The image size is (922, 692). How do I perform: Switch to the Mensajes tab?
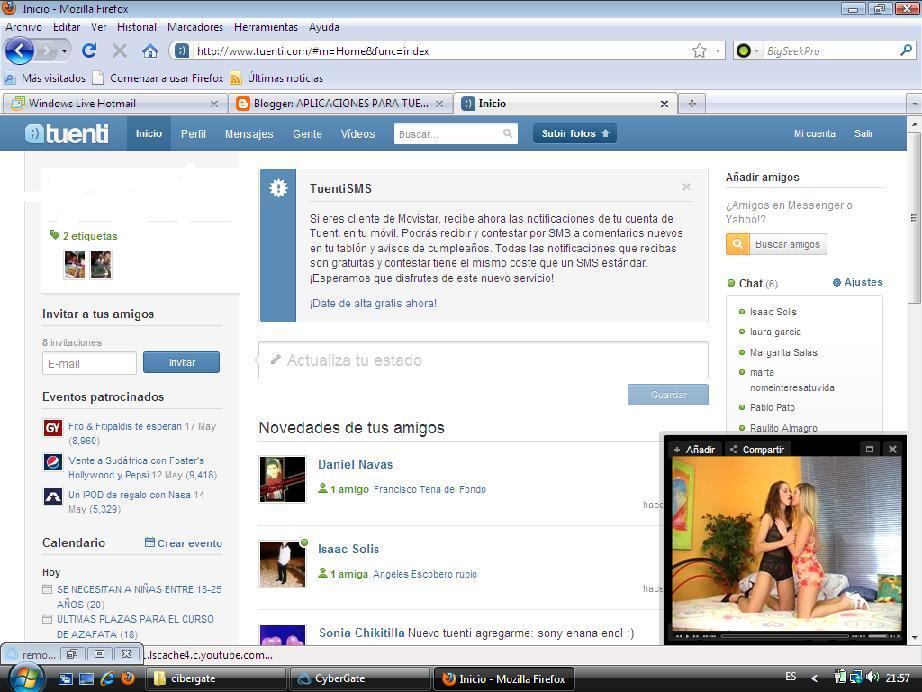[x=248, y=133]
